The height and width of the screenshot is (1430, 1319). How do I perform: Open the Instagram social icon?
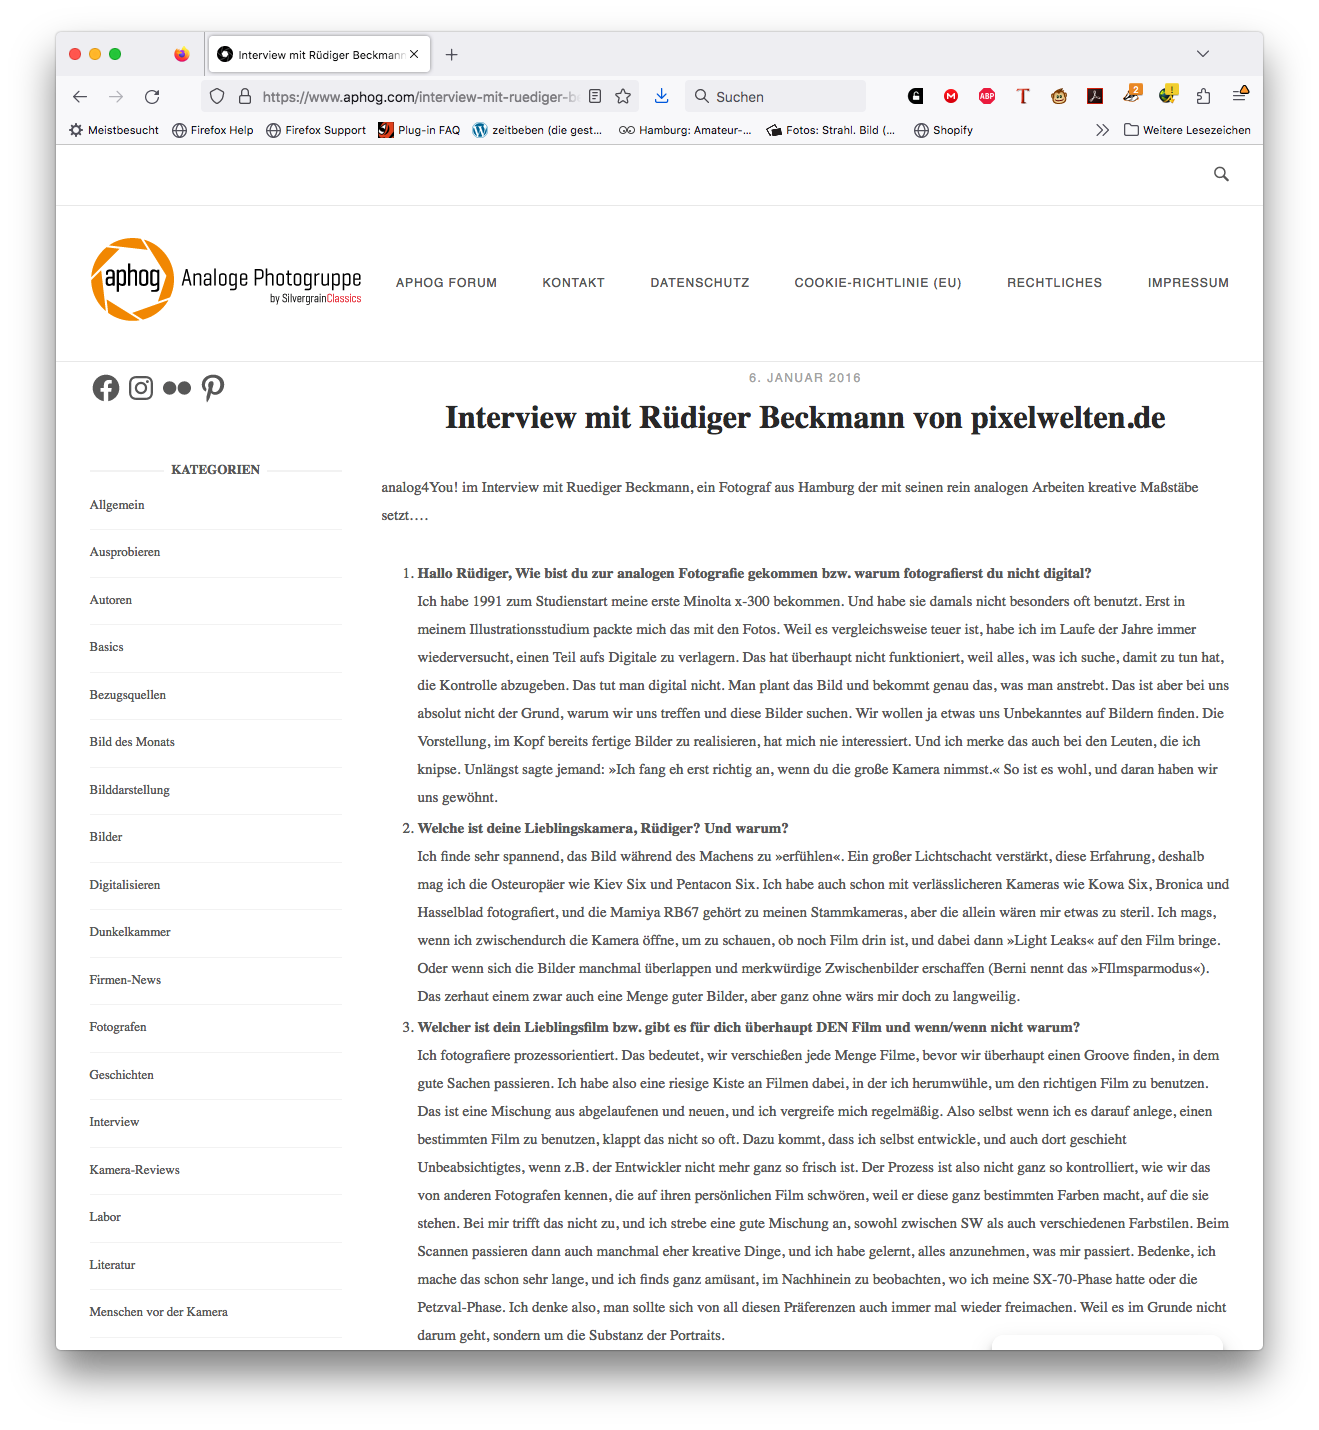[141, 388]
